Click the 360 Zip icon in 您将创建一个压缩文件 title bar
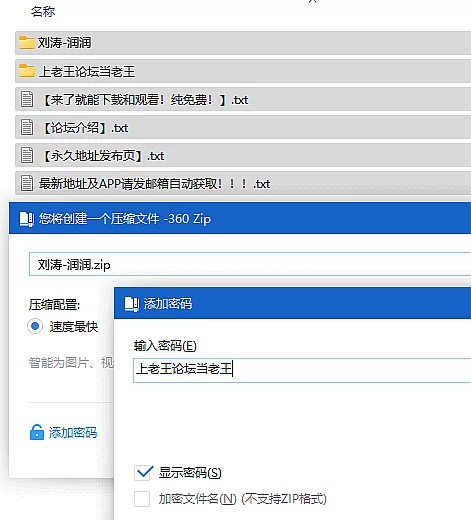 [27, 219]
